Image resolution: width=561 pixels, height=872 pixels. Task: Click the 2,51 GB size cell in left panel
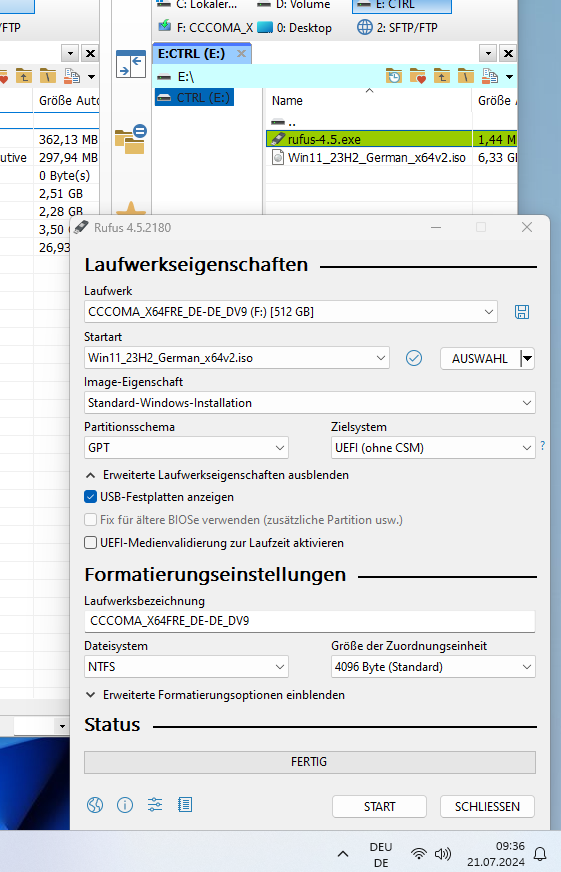(x=61, y=194)
